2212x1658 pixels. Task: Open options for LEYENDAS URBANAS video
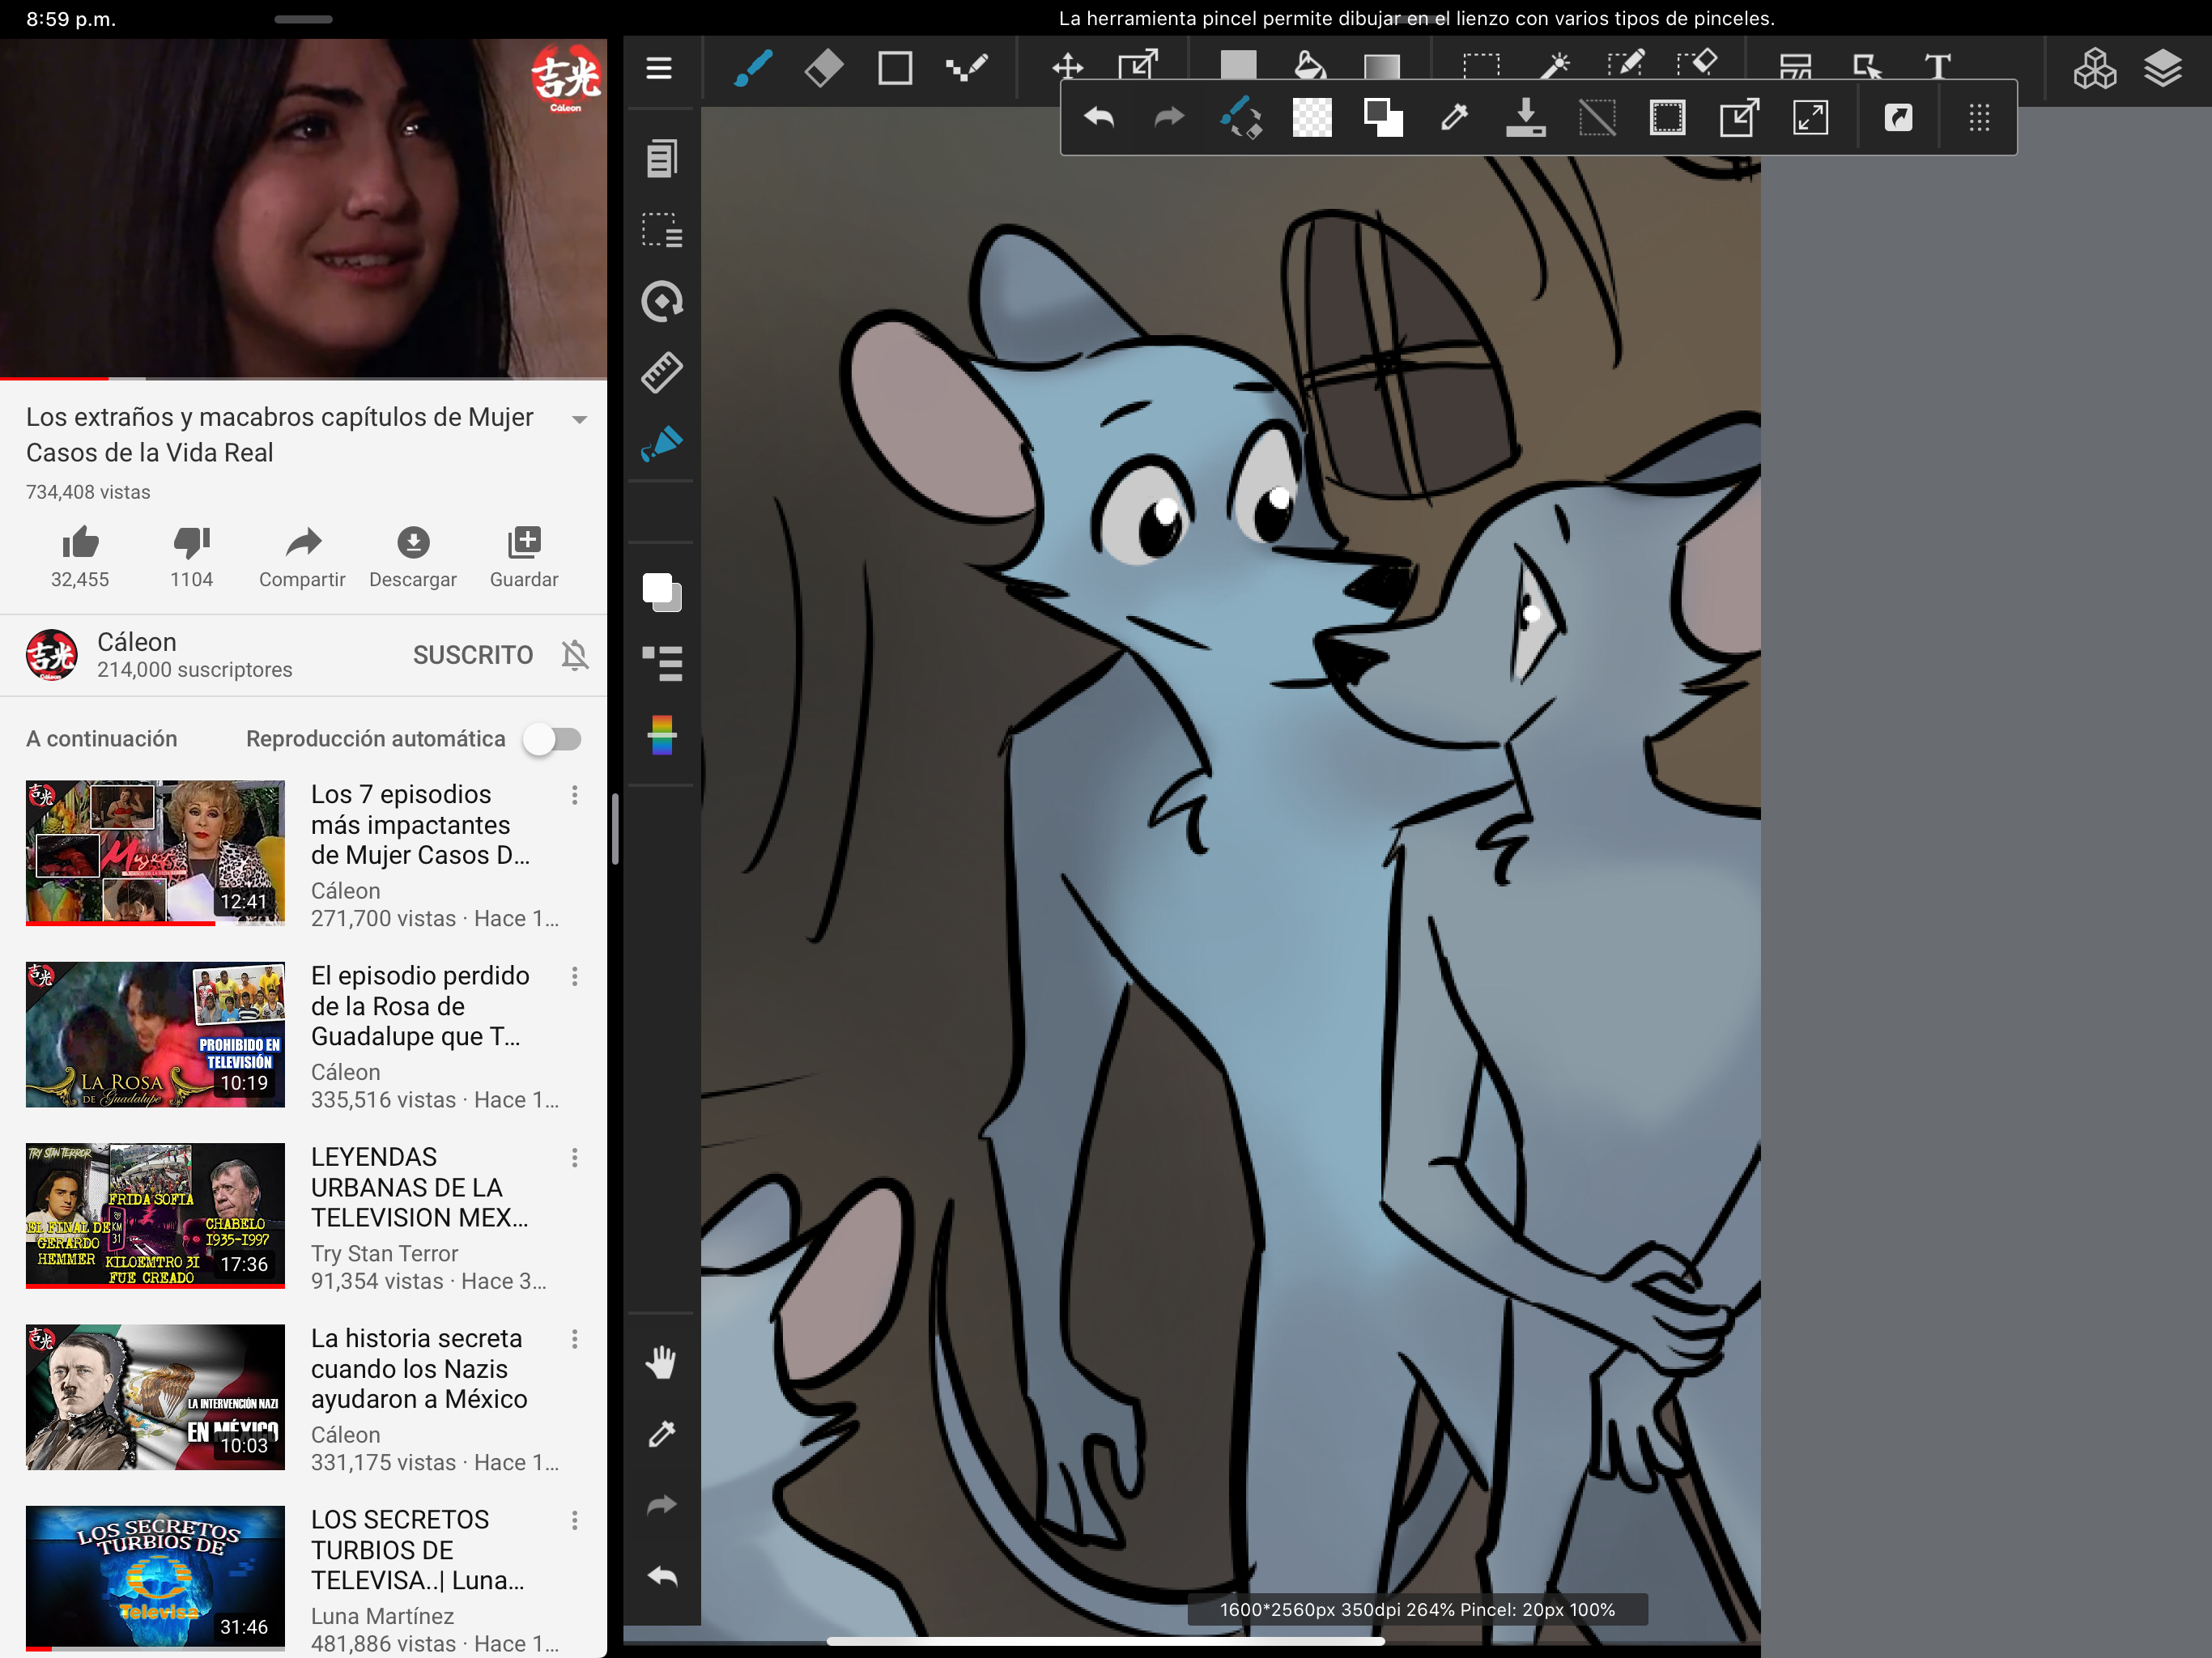(574, 1158)
